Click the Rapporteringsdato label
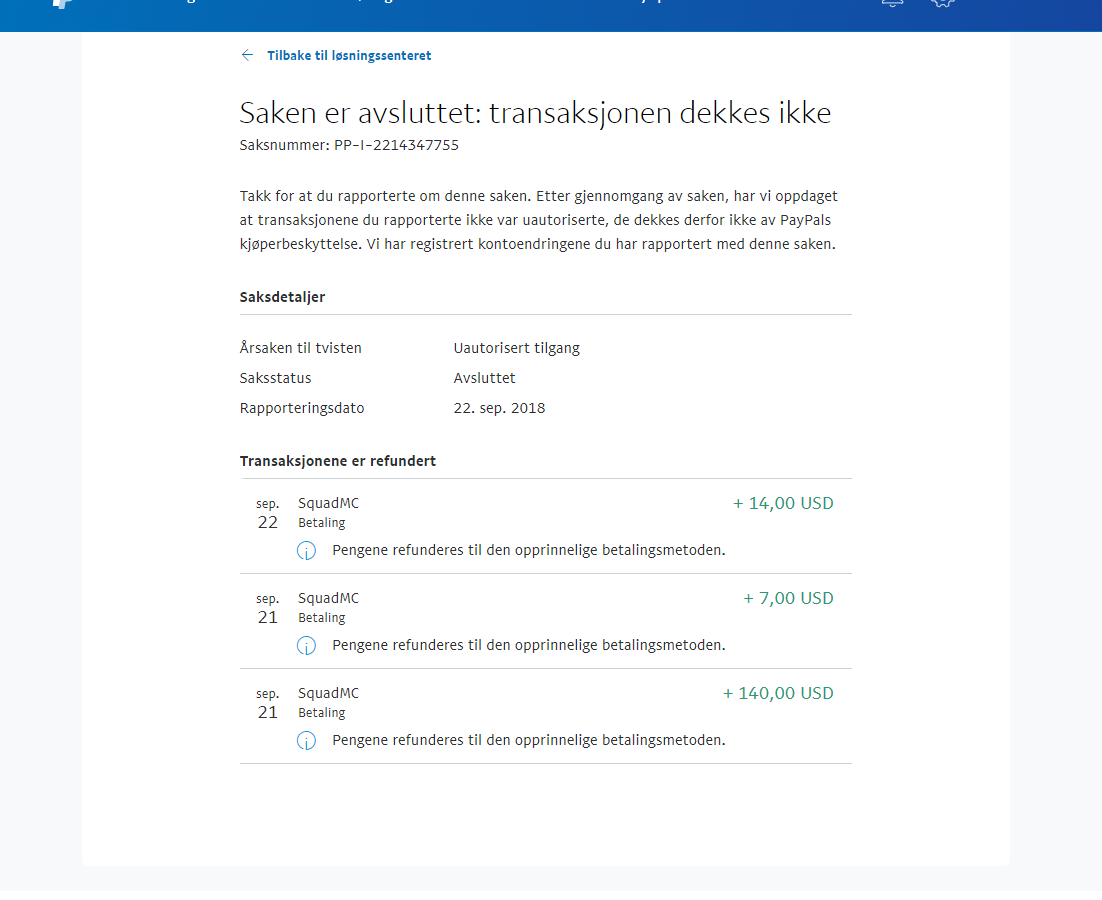This screenshot has height=900, width=1102. (302, 408)
